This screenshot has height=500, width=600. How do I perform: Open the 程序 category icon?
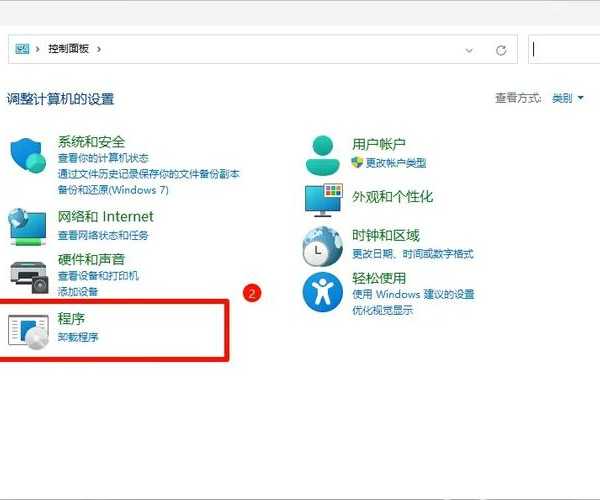click(x=28, y=331)
